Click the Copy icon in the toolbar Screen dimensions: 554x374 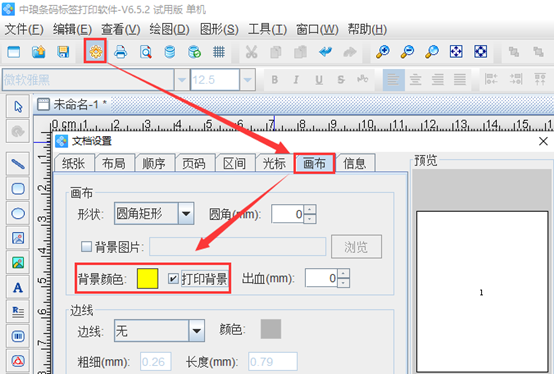click(276, 52)
